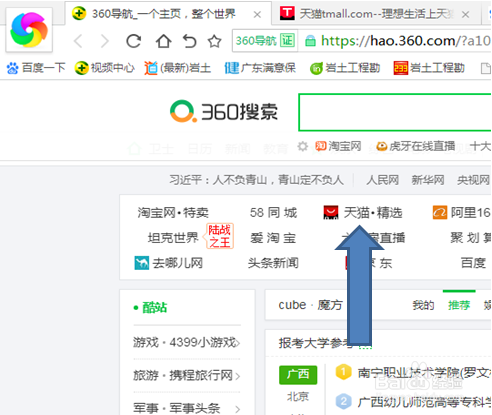Expand the arrow after 军事头条
The image size is (492, 415).
click(x=238, y=409)
